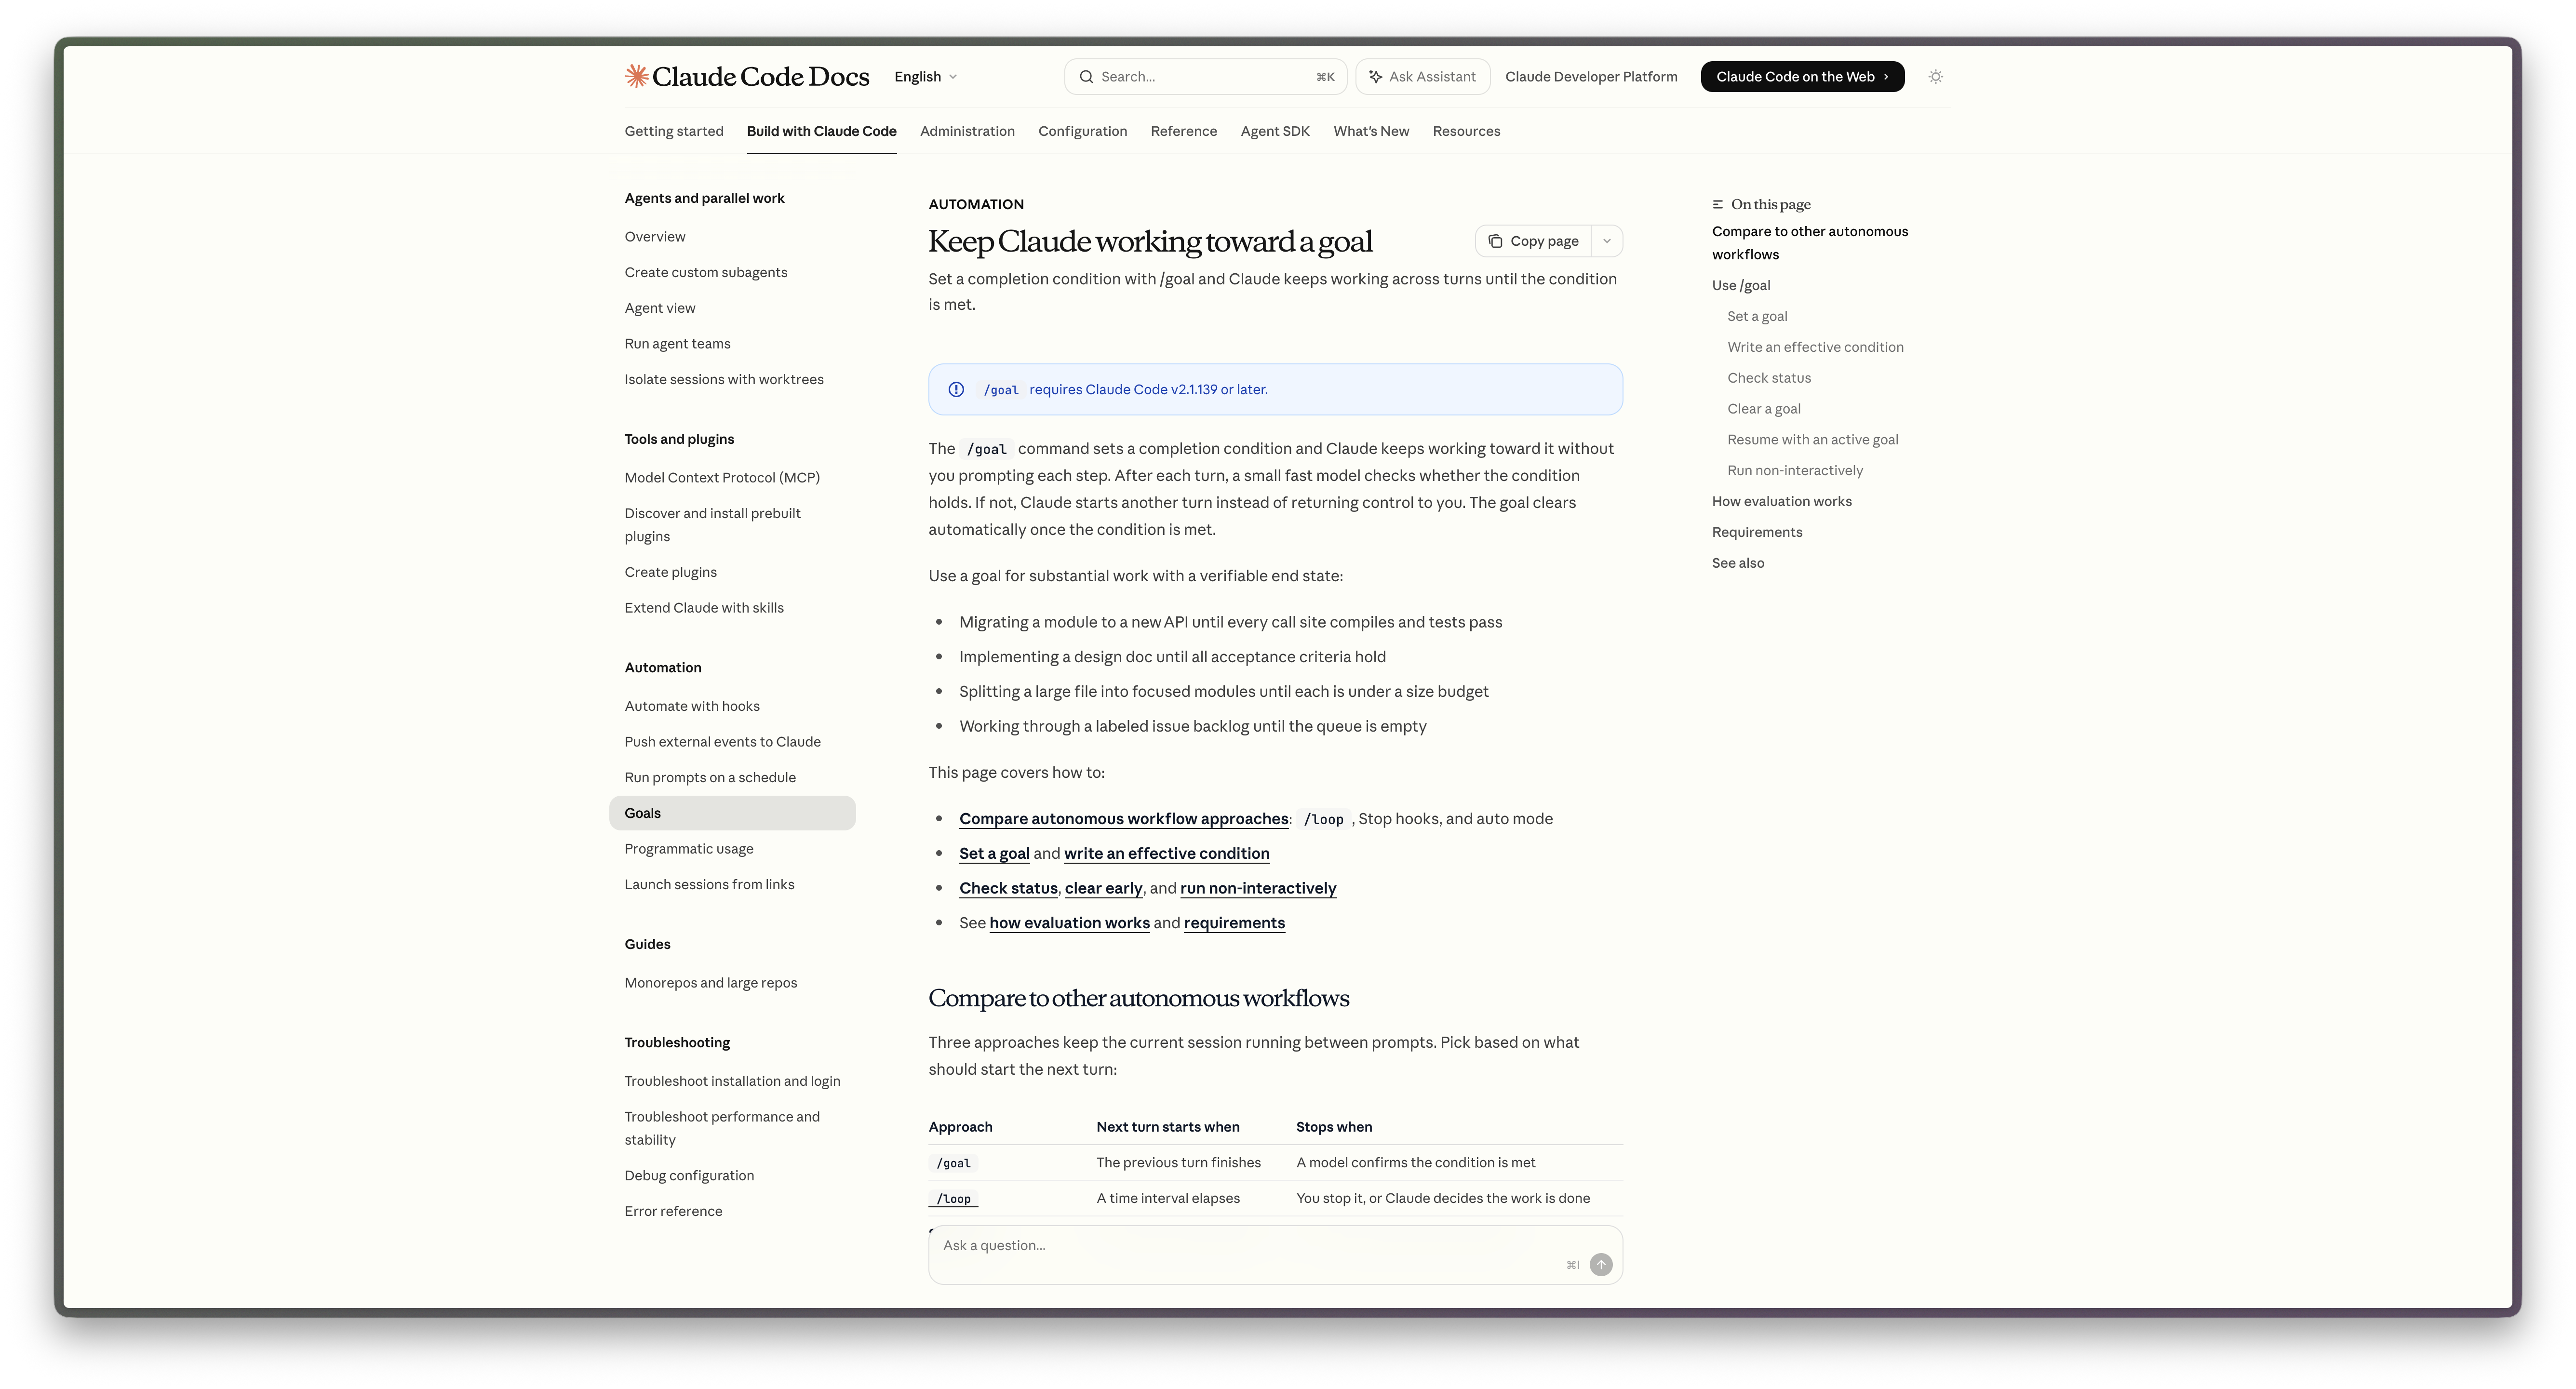Open the Reference tab
This screenshot has width=2576, height=1389.
point(1184,131)
